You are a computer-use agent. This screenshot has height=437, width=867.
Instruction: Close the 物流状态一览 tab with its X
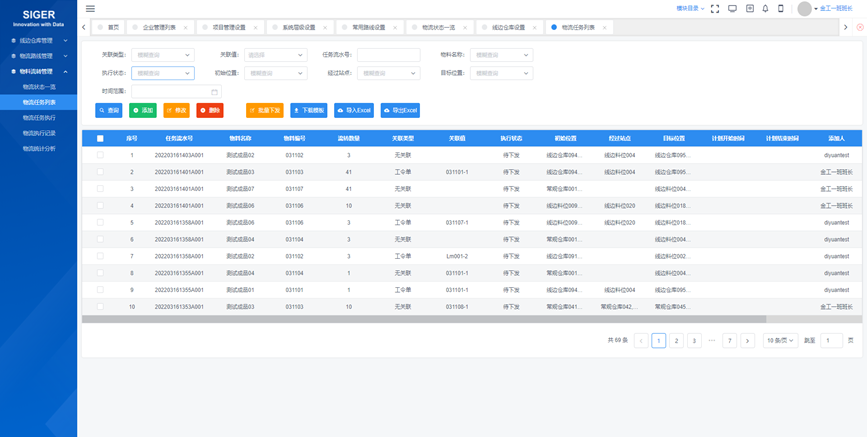[x=465, y=27]
